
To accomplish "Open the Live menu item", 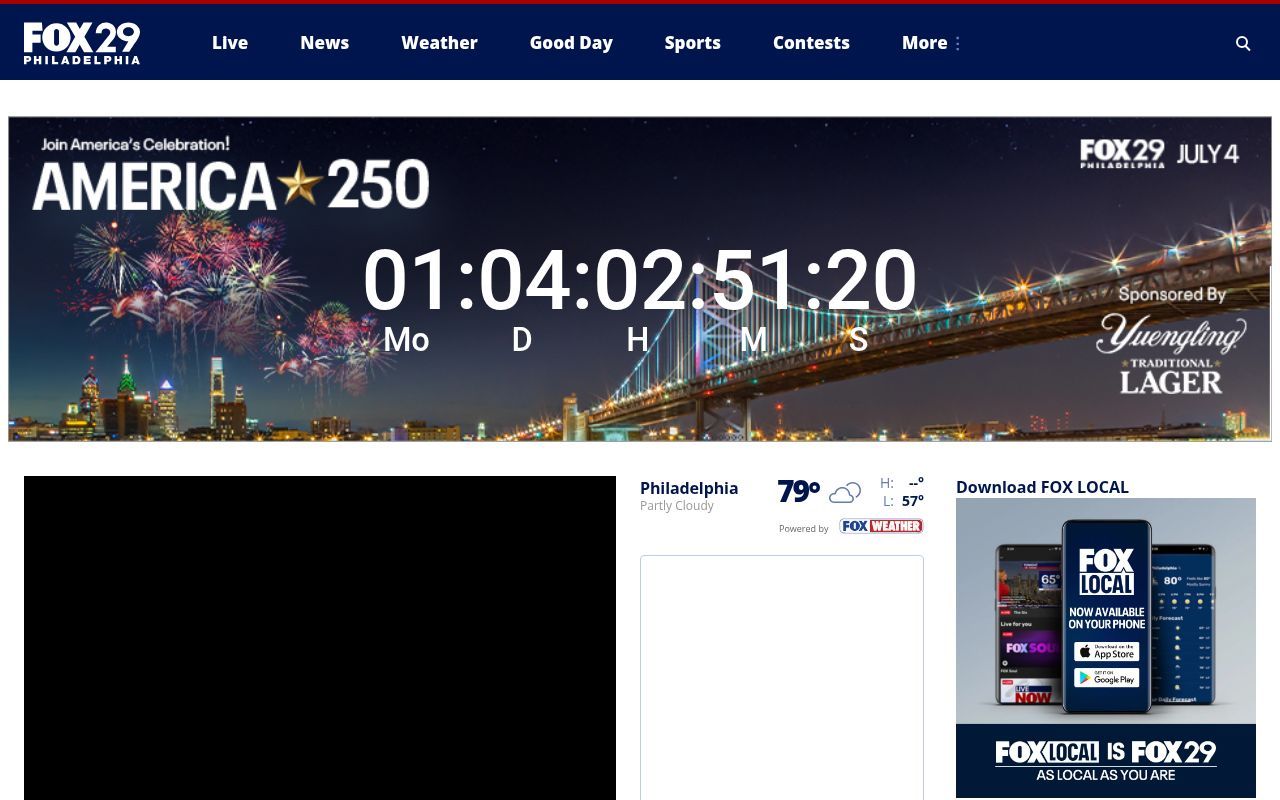I will pyautogui.click(x=230, y=43).
